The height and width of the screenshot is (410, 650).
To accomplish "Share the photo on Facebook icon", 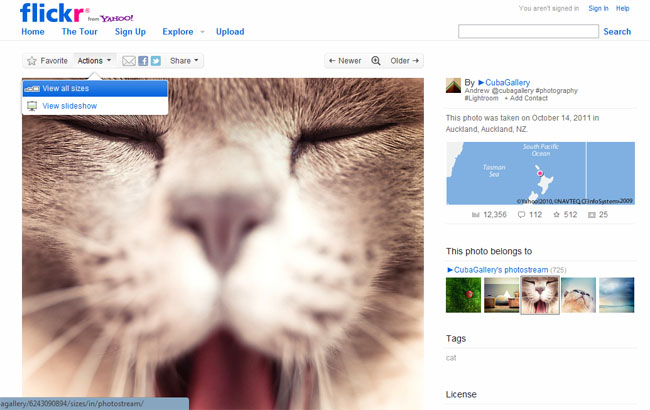I will click(142, 61).
